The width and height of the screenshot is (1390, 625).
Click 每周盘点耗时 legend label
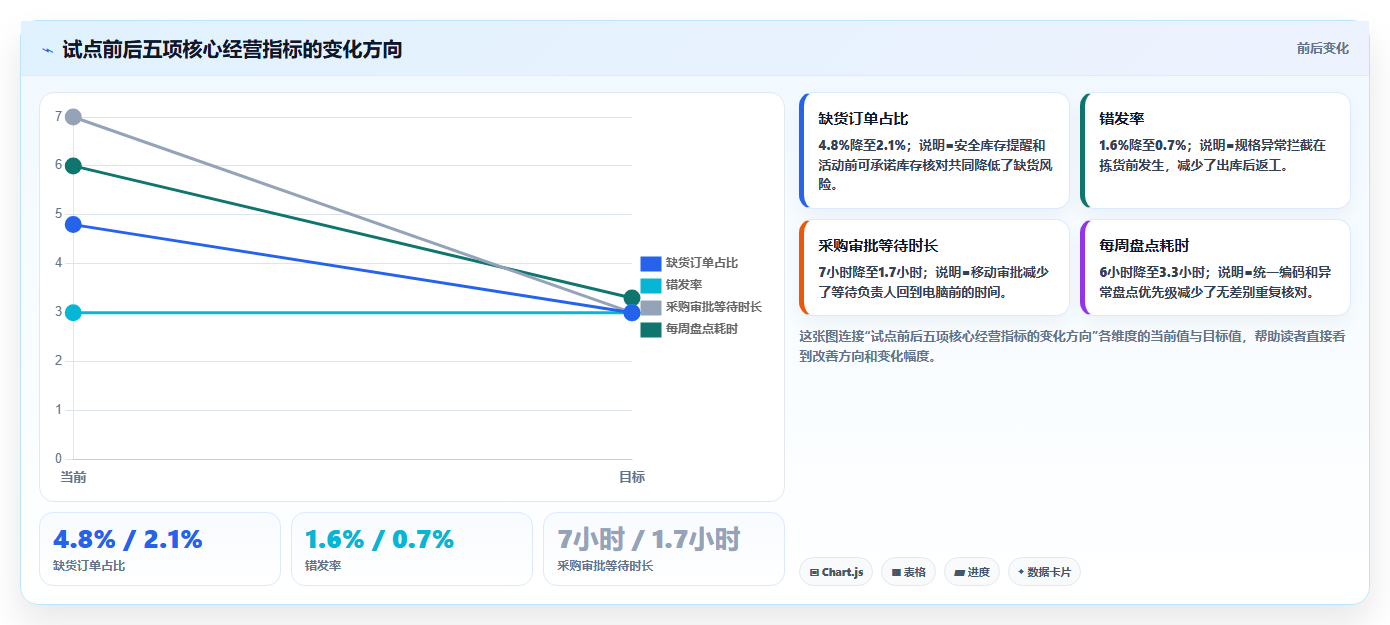point(702,329)
